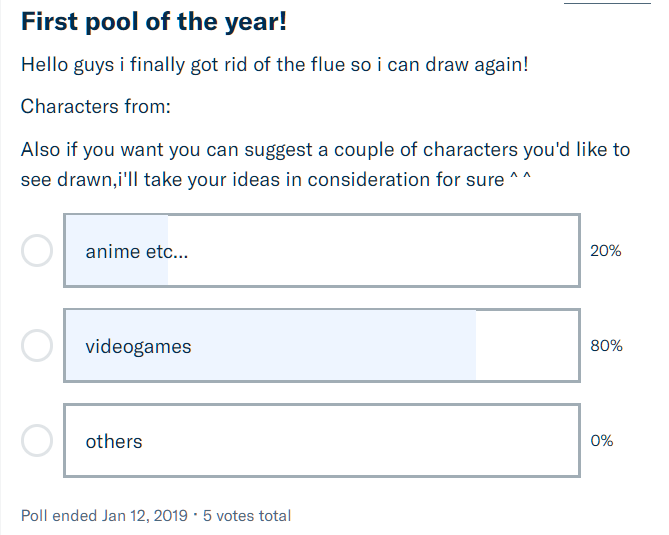Screen dimensions: 669x535
Task: Select the "anime etc..." radio button
Action: [37, 250]
